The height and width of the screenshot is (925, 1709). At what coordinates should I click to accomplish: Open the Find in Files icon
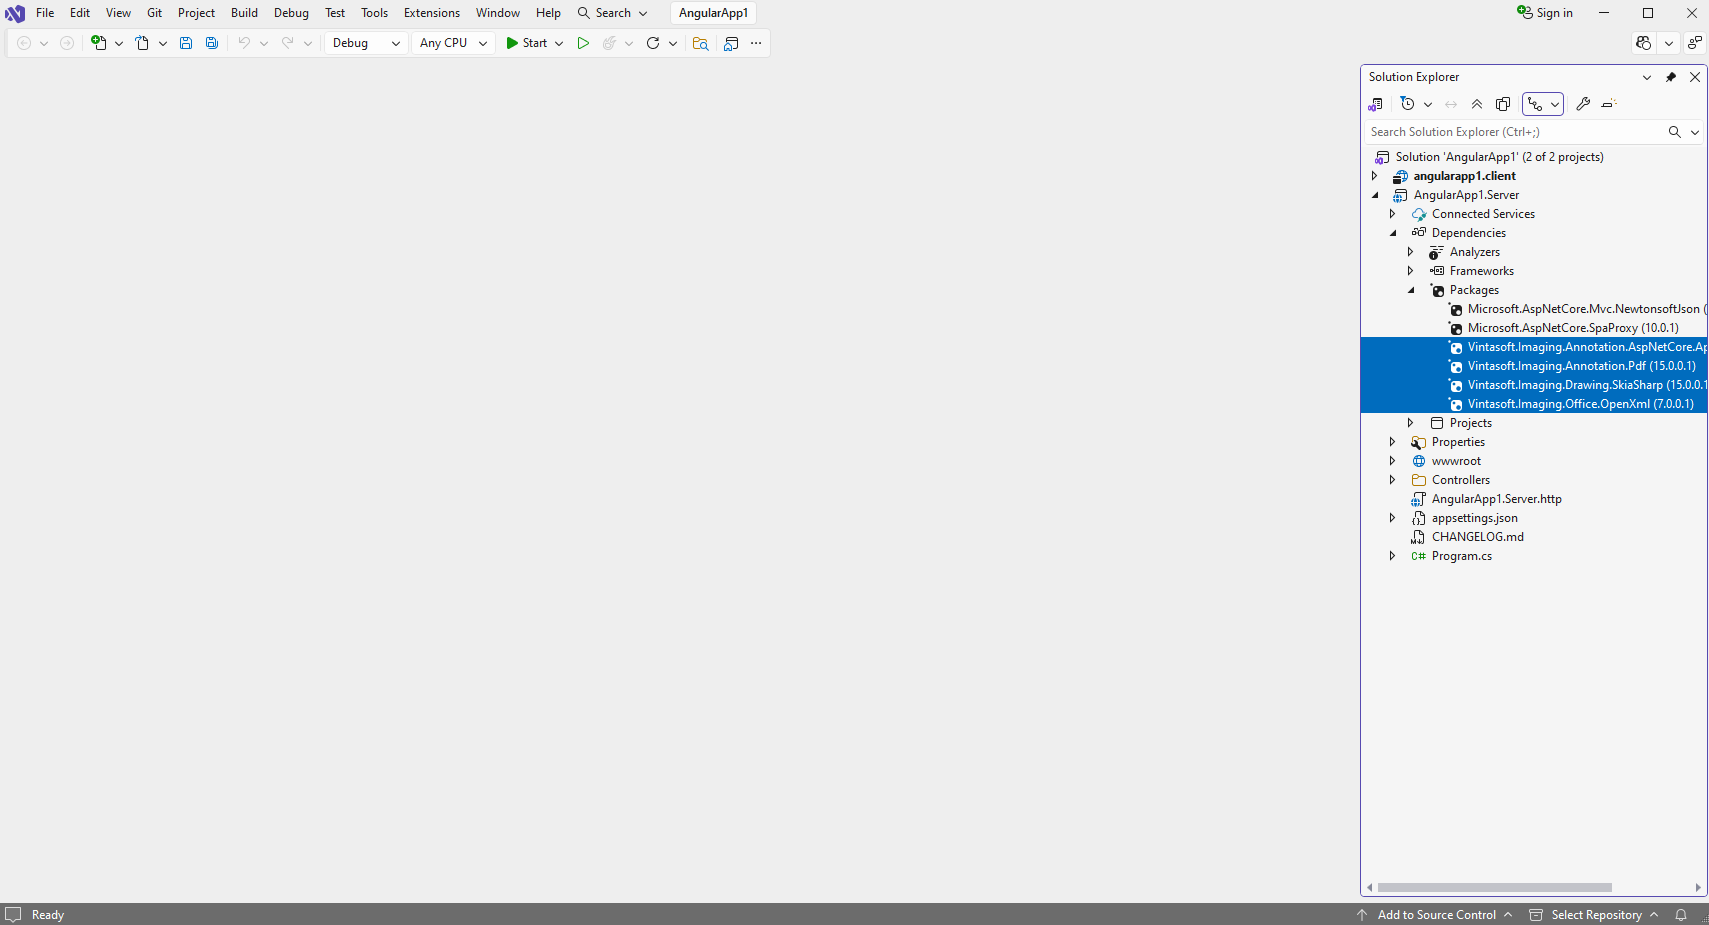[700, 43]
